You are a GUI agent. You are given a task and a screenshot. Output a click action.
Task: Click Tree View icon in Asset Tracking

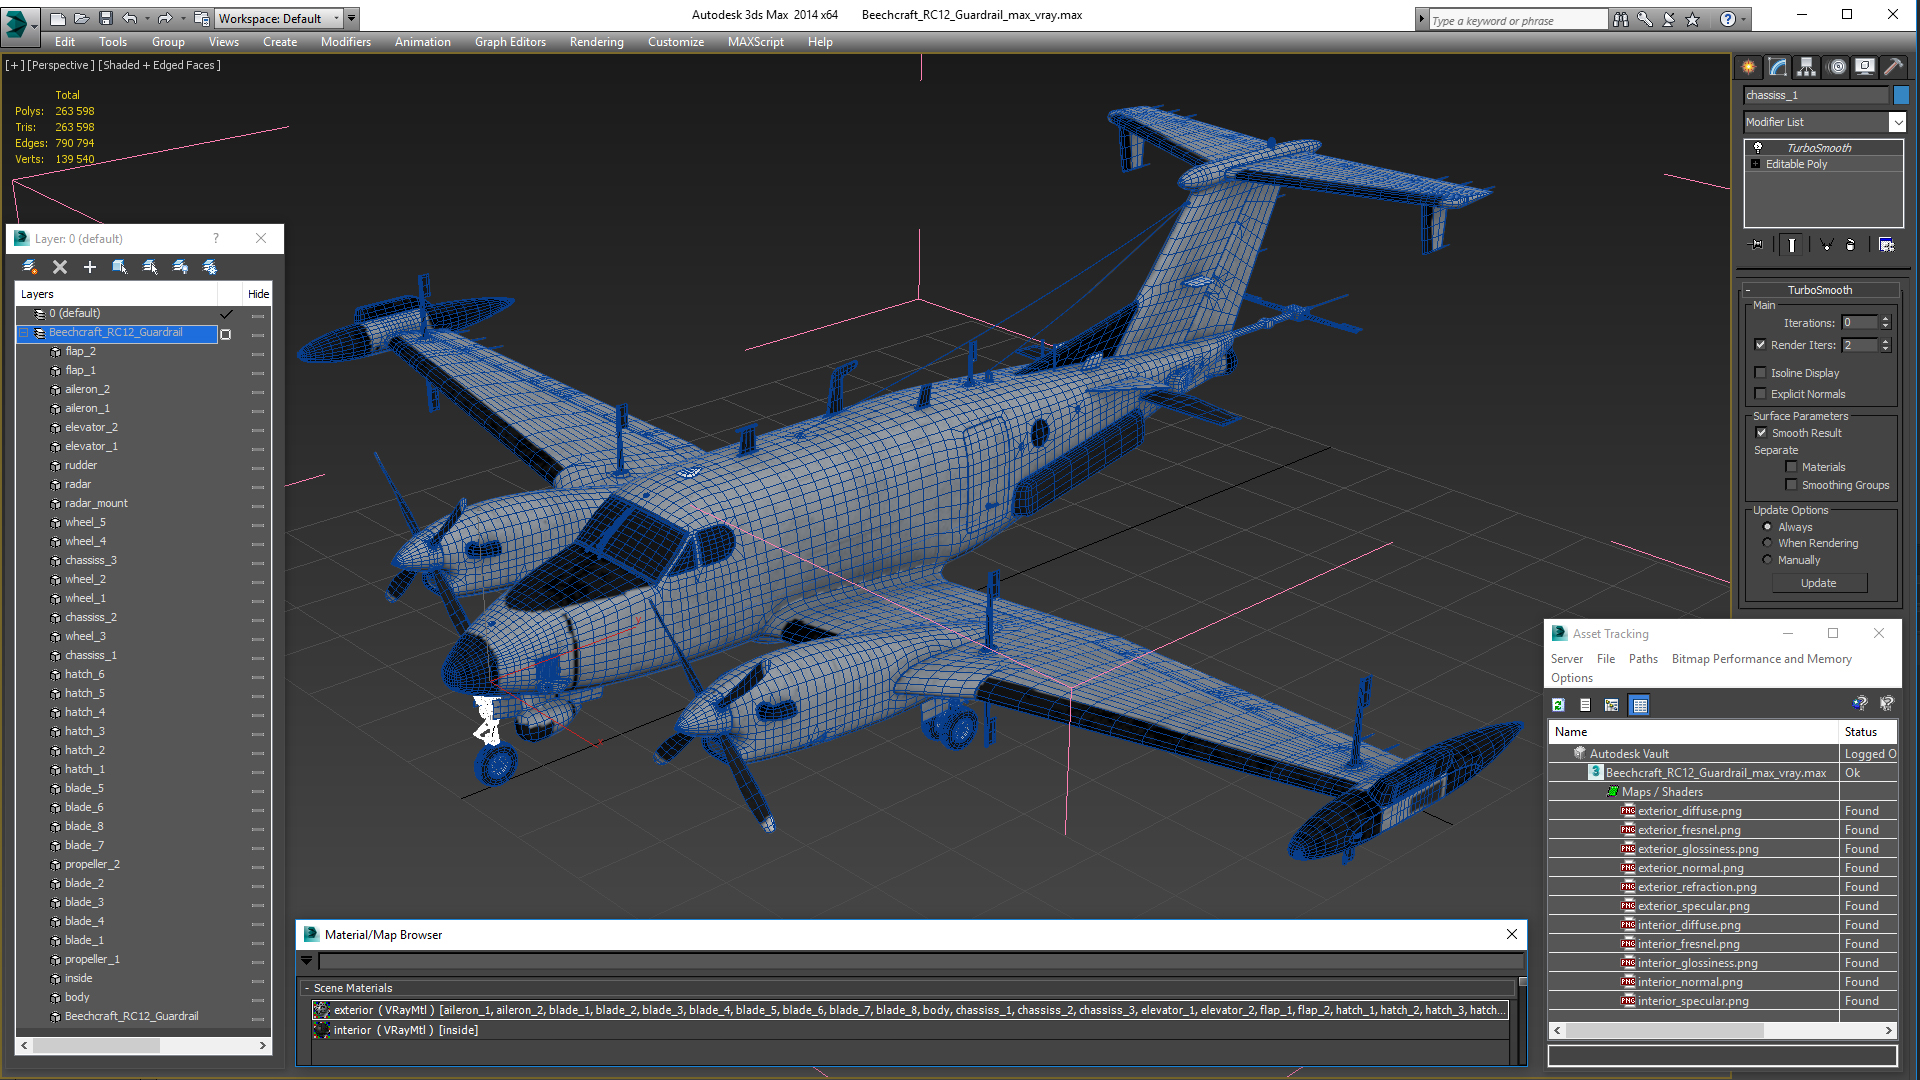point(1611,705)
